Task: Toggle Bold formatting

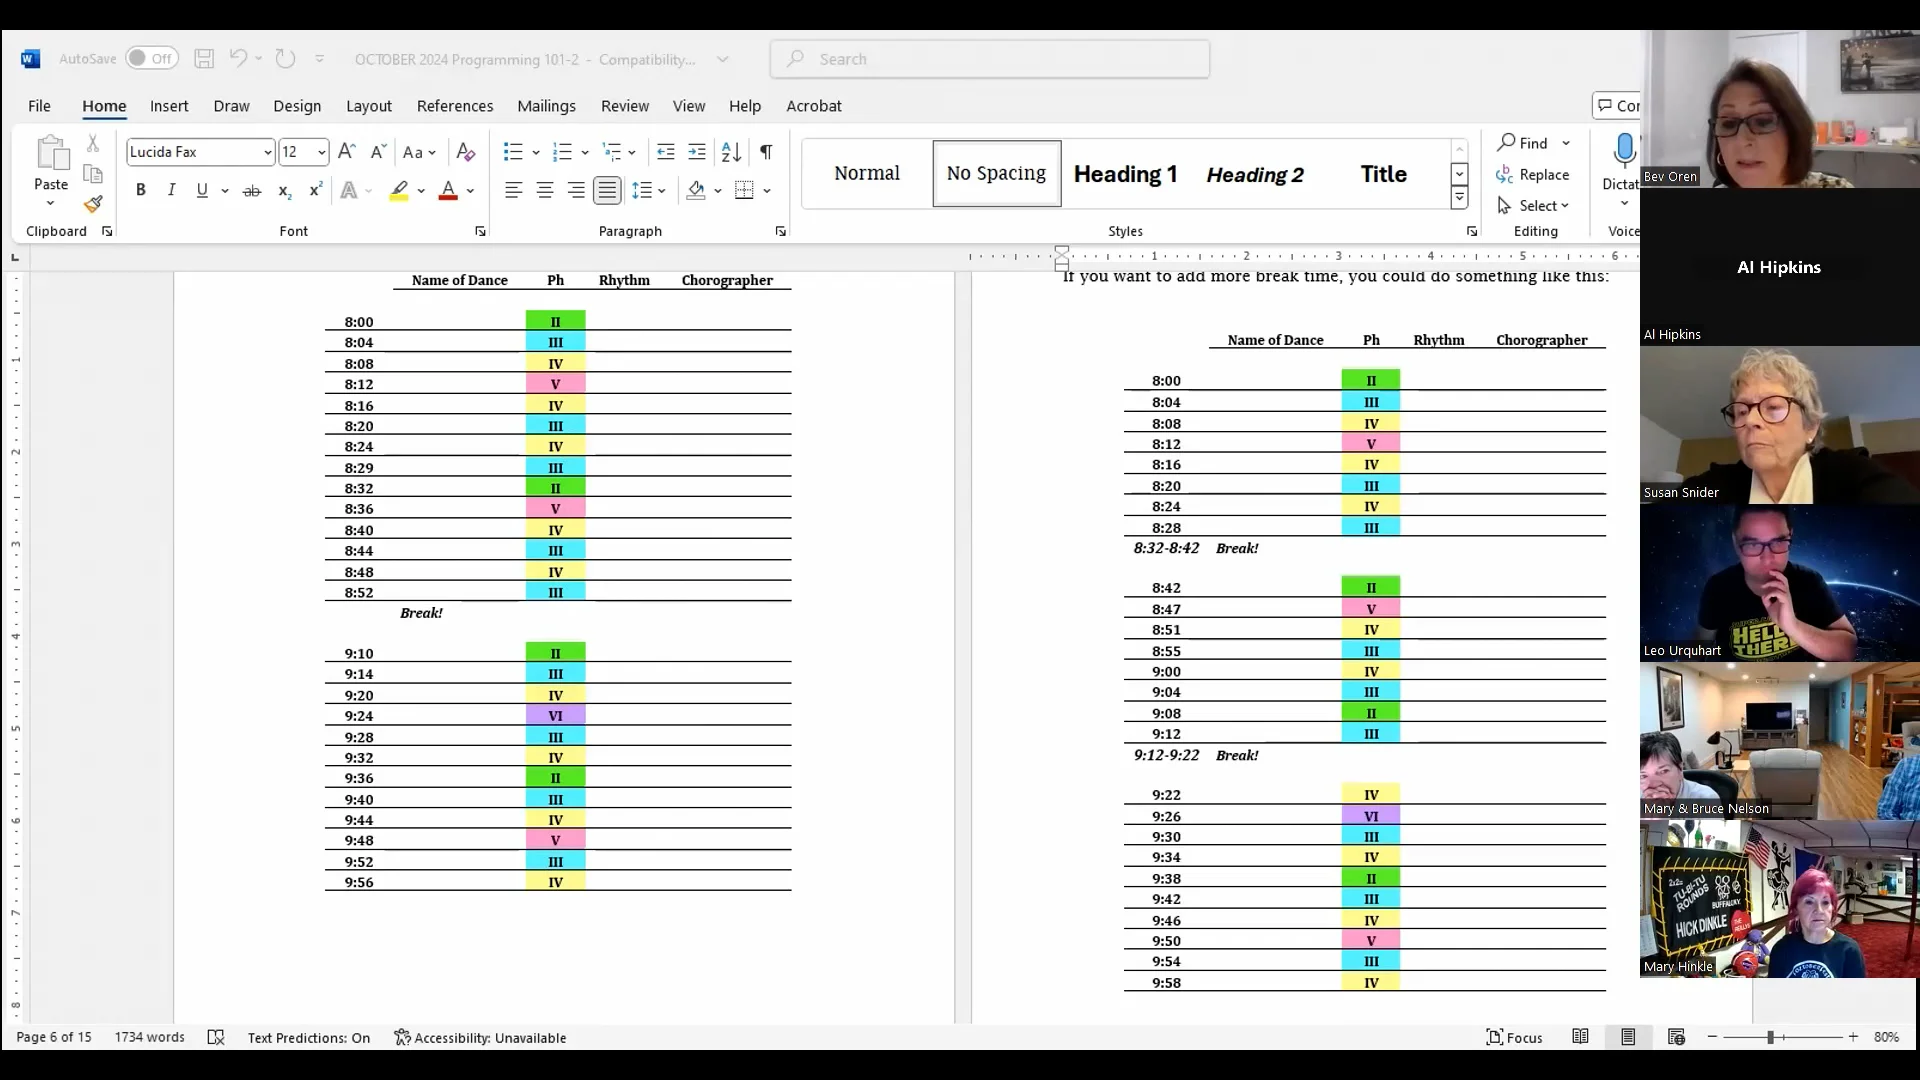Action: pyautogui.click(x=141, y=190)
